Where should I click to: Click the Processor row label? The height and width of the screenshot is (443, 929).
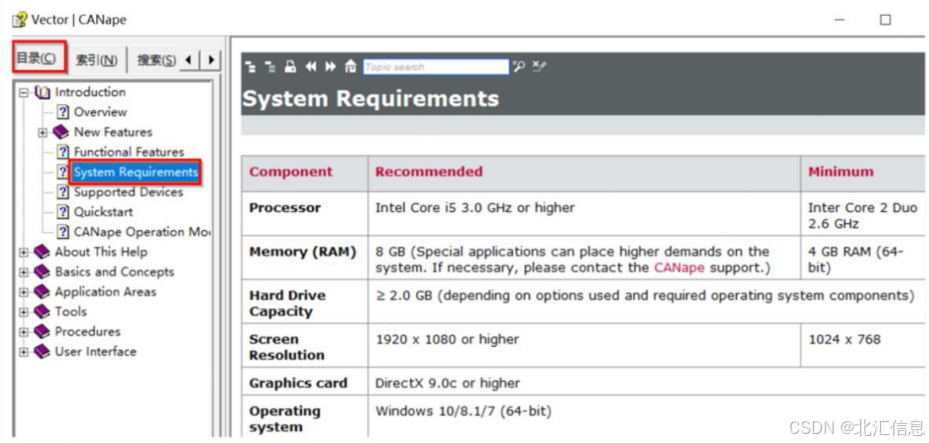[285, 208]
